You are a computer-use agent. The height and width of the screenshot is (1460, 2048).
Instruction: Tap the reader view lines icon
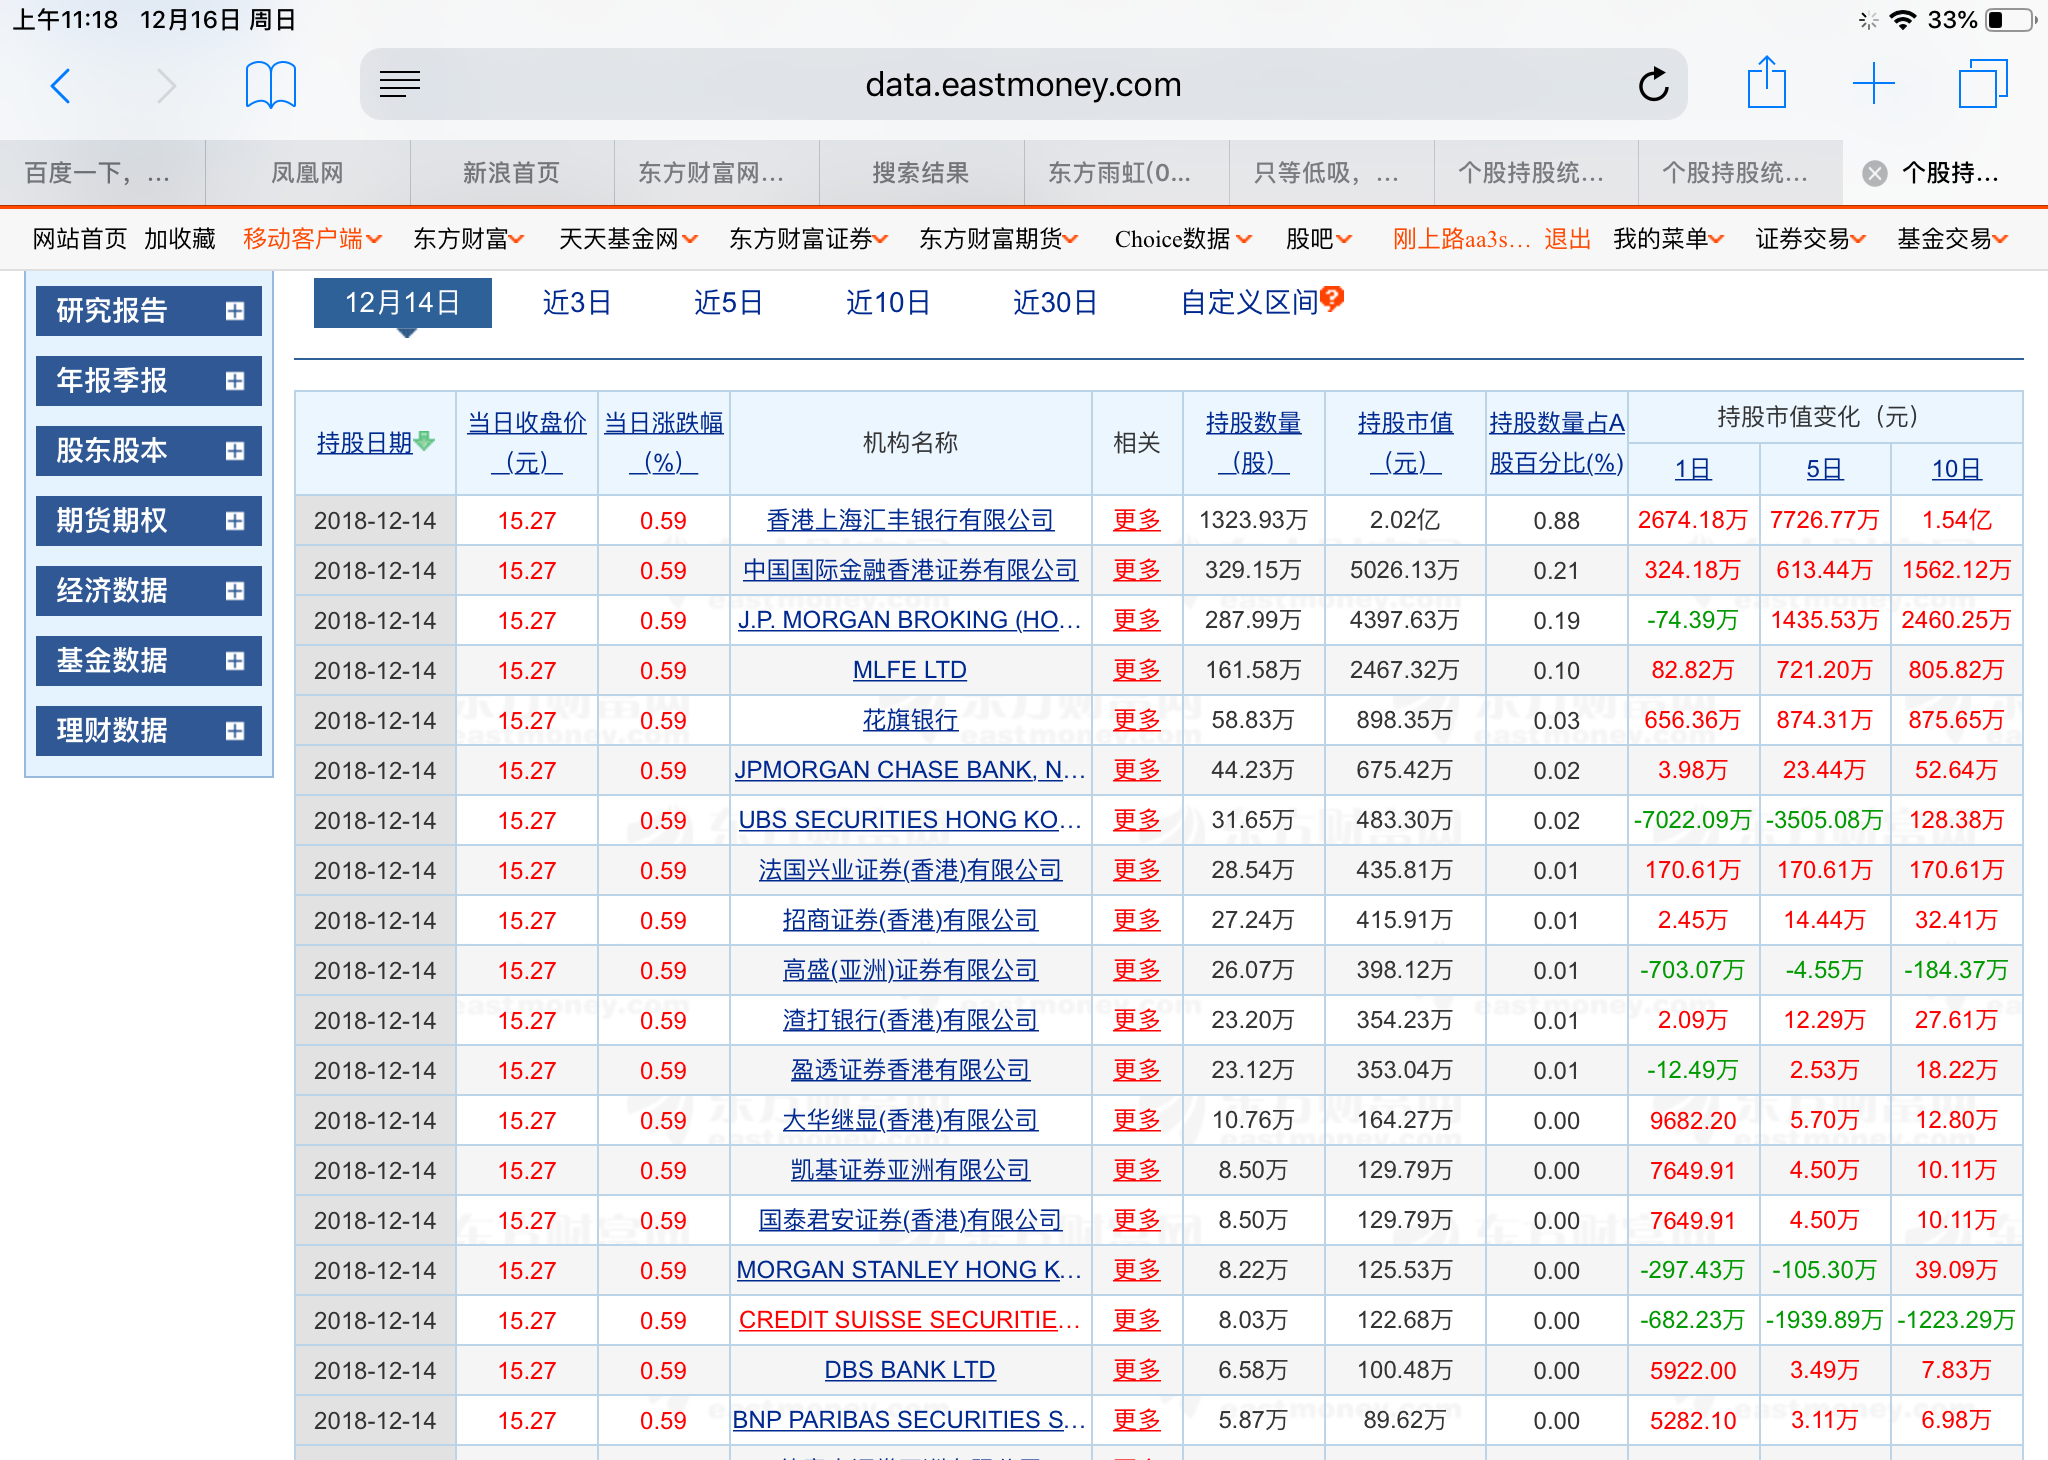pos(400,85)
